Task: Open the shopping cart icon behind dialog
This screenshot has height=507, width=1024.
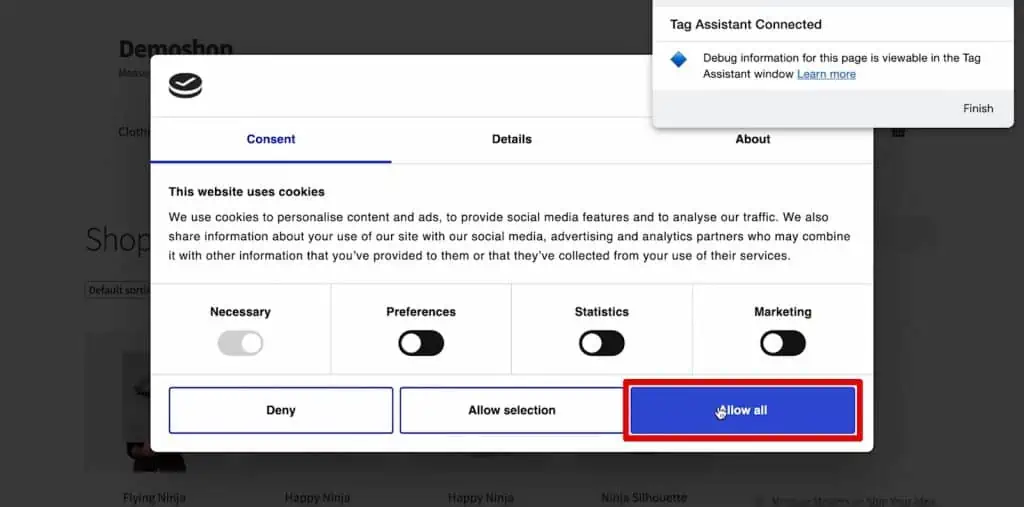Action: (x=898, y=132)
